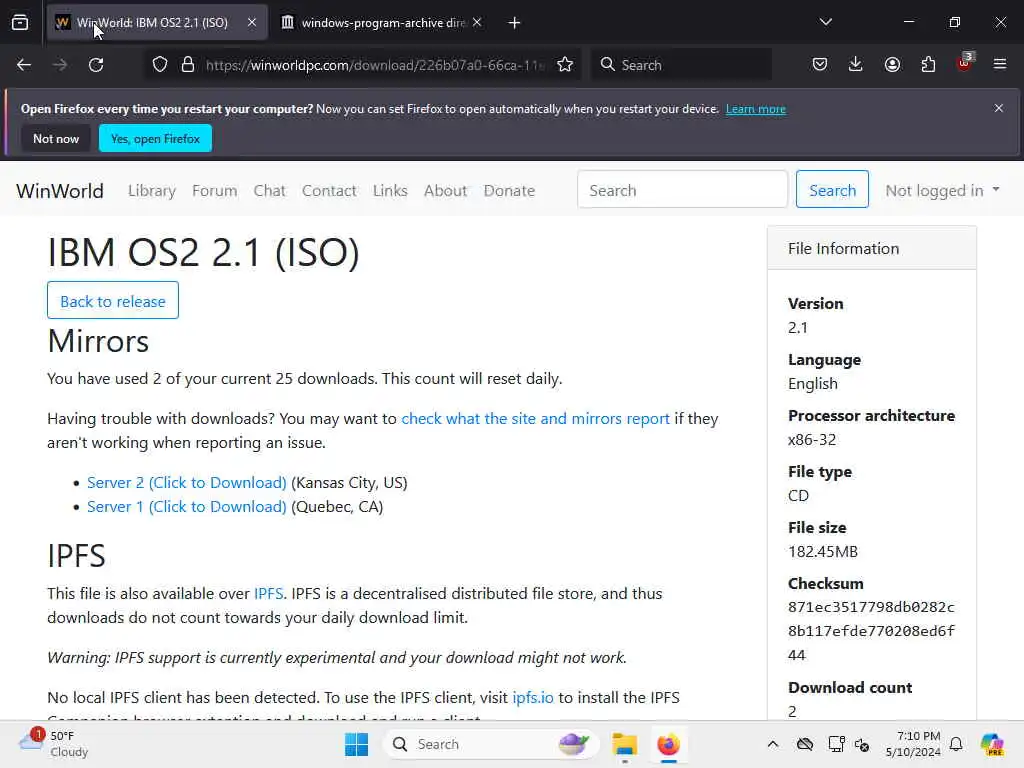The image size is (1024, 768).
Task: Click the Windows taskbar search box
Action: [x=491, y=744]
